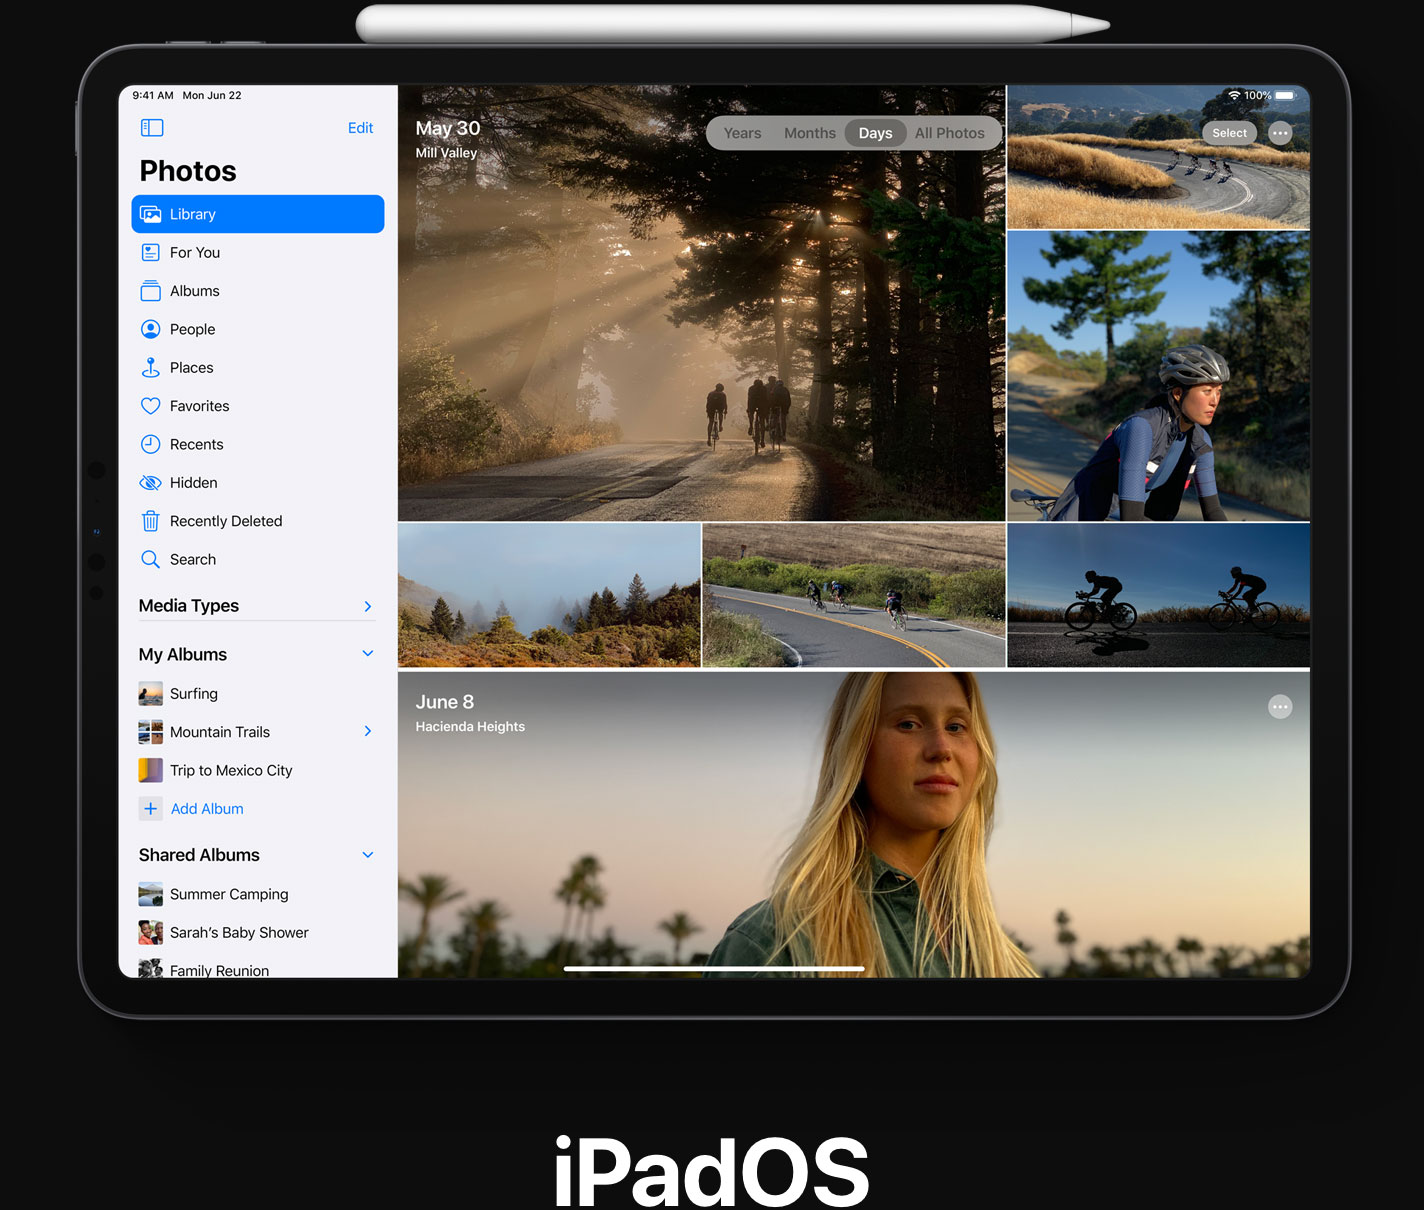Viewport: 1424px width, 1210px height.
Task: Expand the Mountain Trails folder chevron
Action: [368, 732]
